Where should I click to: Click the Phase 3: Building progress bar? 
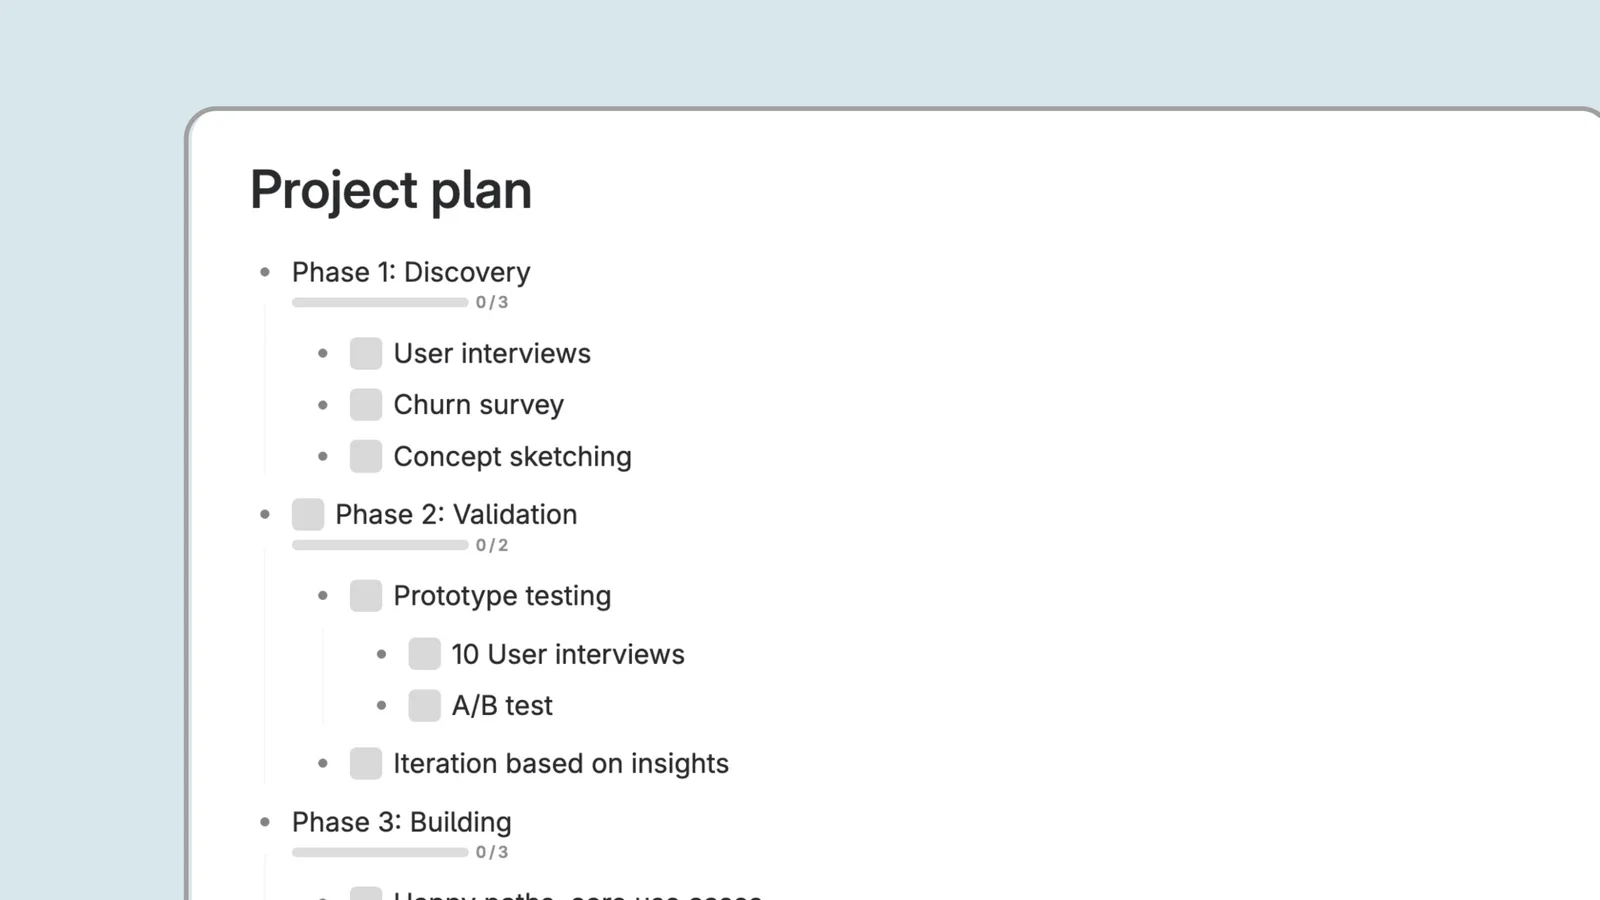[x=380, y=852]
